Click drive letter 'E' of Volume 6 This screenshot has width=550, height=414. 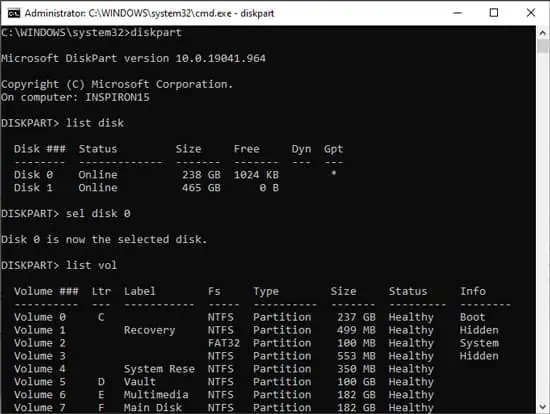(x=101, y=395)
